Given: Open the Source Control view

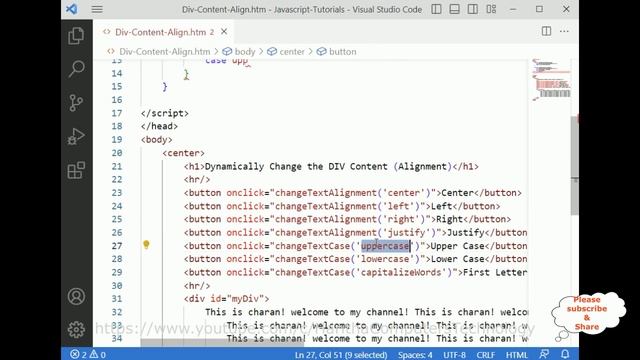Looking at the screenshot, I should click(x=76, y=103).
